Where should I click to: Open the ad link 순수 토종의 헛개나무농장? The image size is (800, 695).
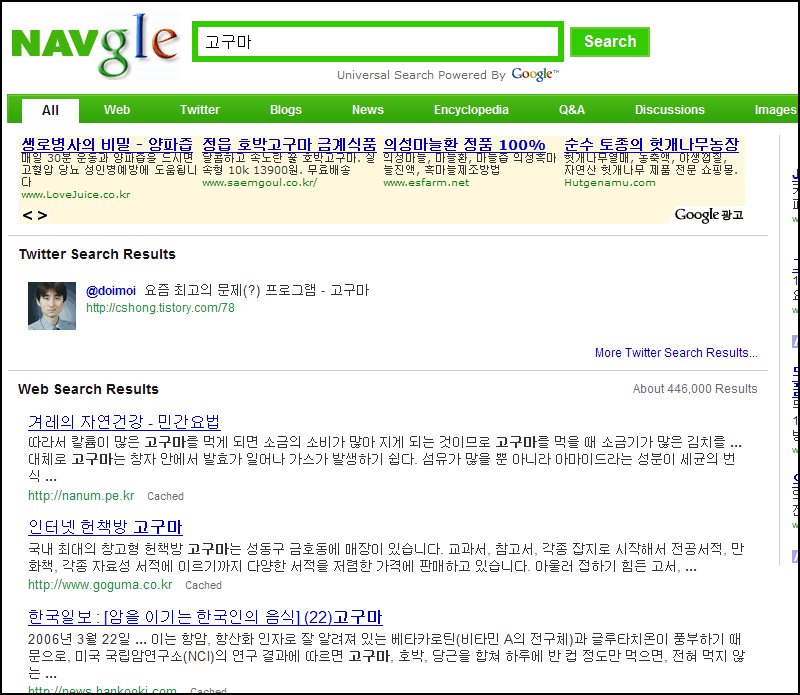pos(651,144)
